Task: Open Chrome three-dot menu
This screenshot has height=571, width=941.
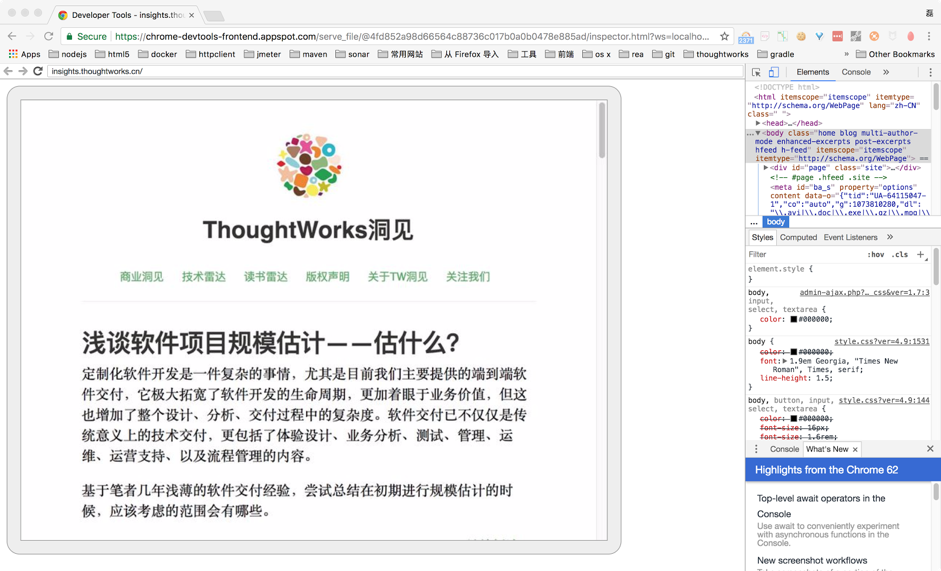Action: 928,36
